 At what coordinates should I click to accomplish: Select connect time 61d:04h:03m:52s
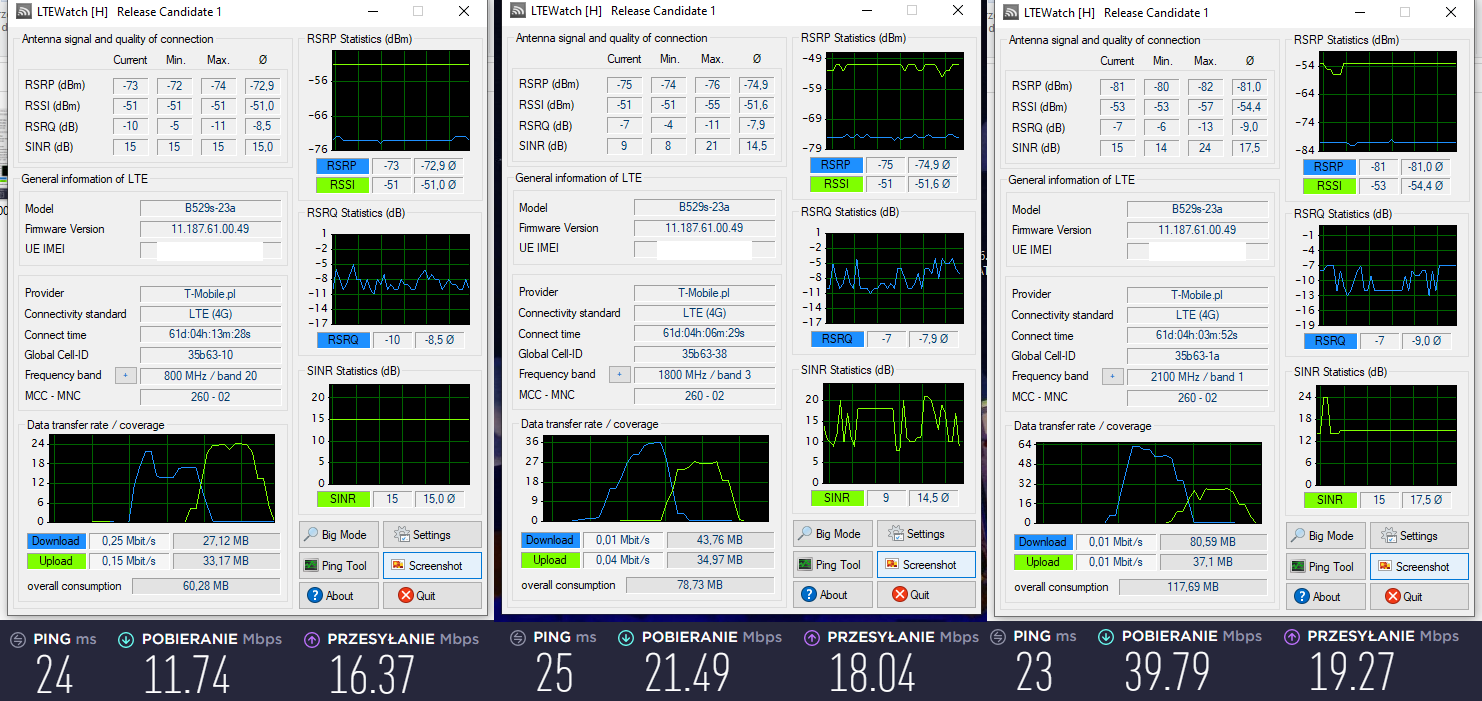tap(1197, 336)
